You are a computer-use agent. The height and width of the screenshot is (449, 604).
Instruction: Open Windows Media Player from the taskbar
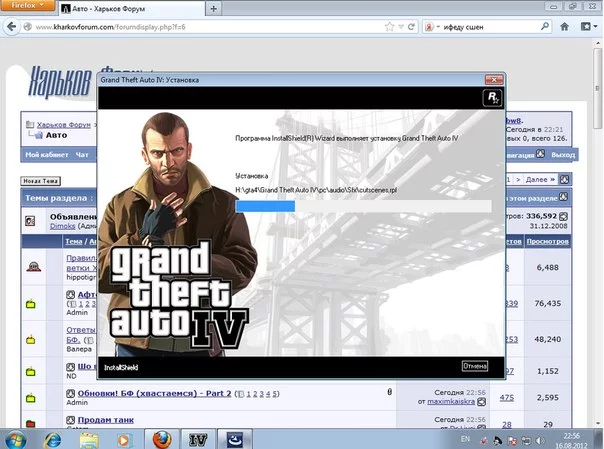coord(124,440)
